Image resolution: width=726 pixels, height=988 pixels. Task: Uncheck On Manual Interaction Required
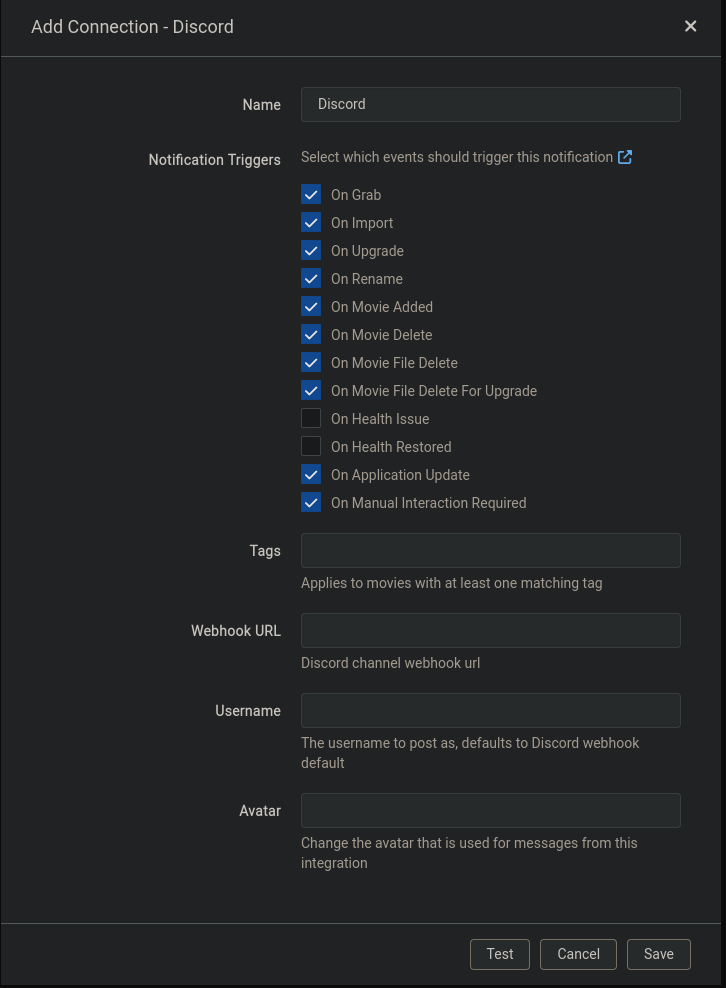[x=311, y=502]
